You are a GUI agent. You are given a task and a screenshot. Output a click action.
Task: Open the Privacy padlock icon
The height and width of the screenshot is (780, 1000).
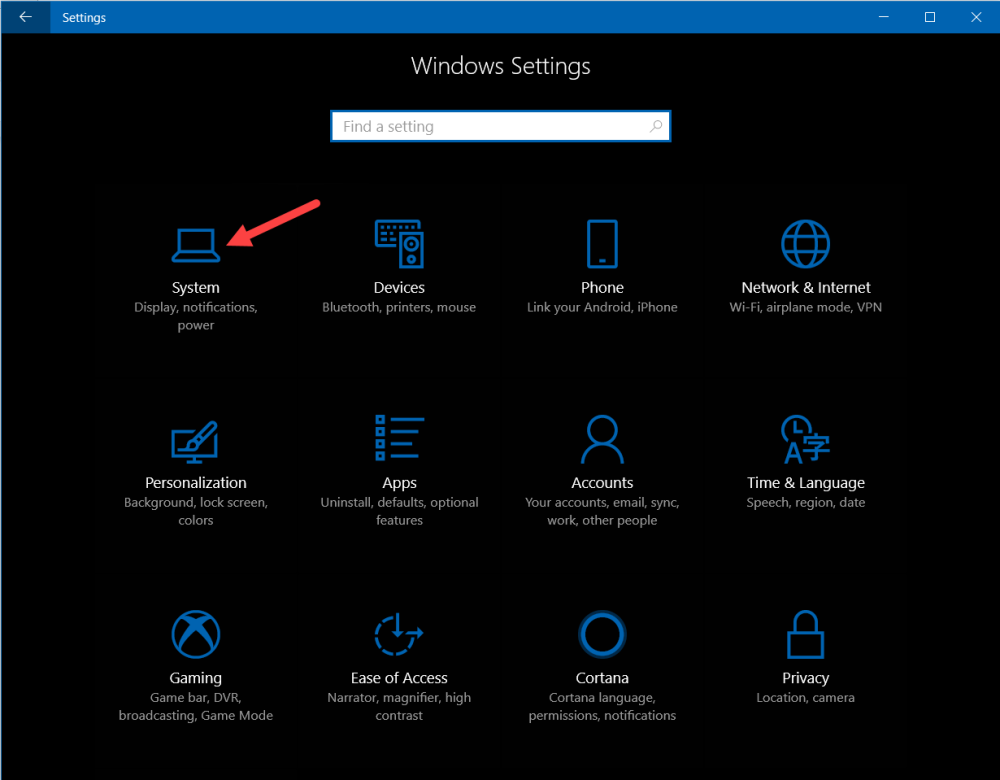pyautogui.click(x=805, y=634)
